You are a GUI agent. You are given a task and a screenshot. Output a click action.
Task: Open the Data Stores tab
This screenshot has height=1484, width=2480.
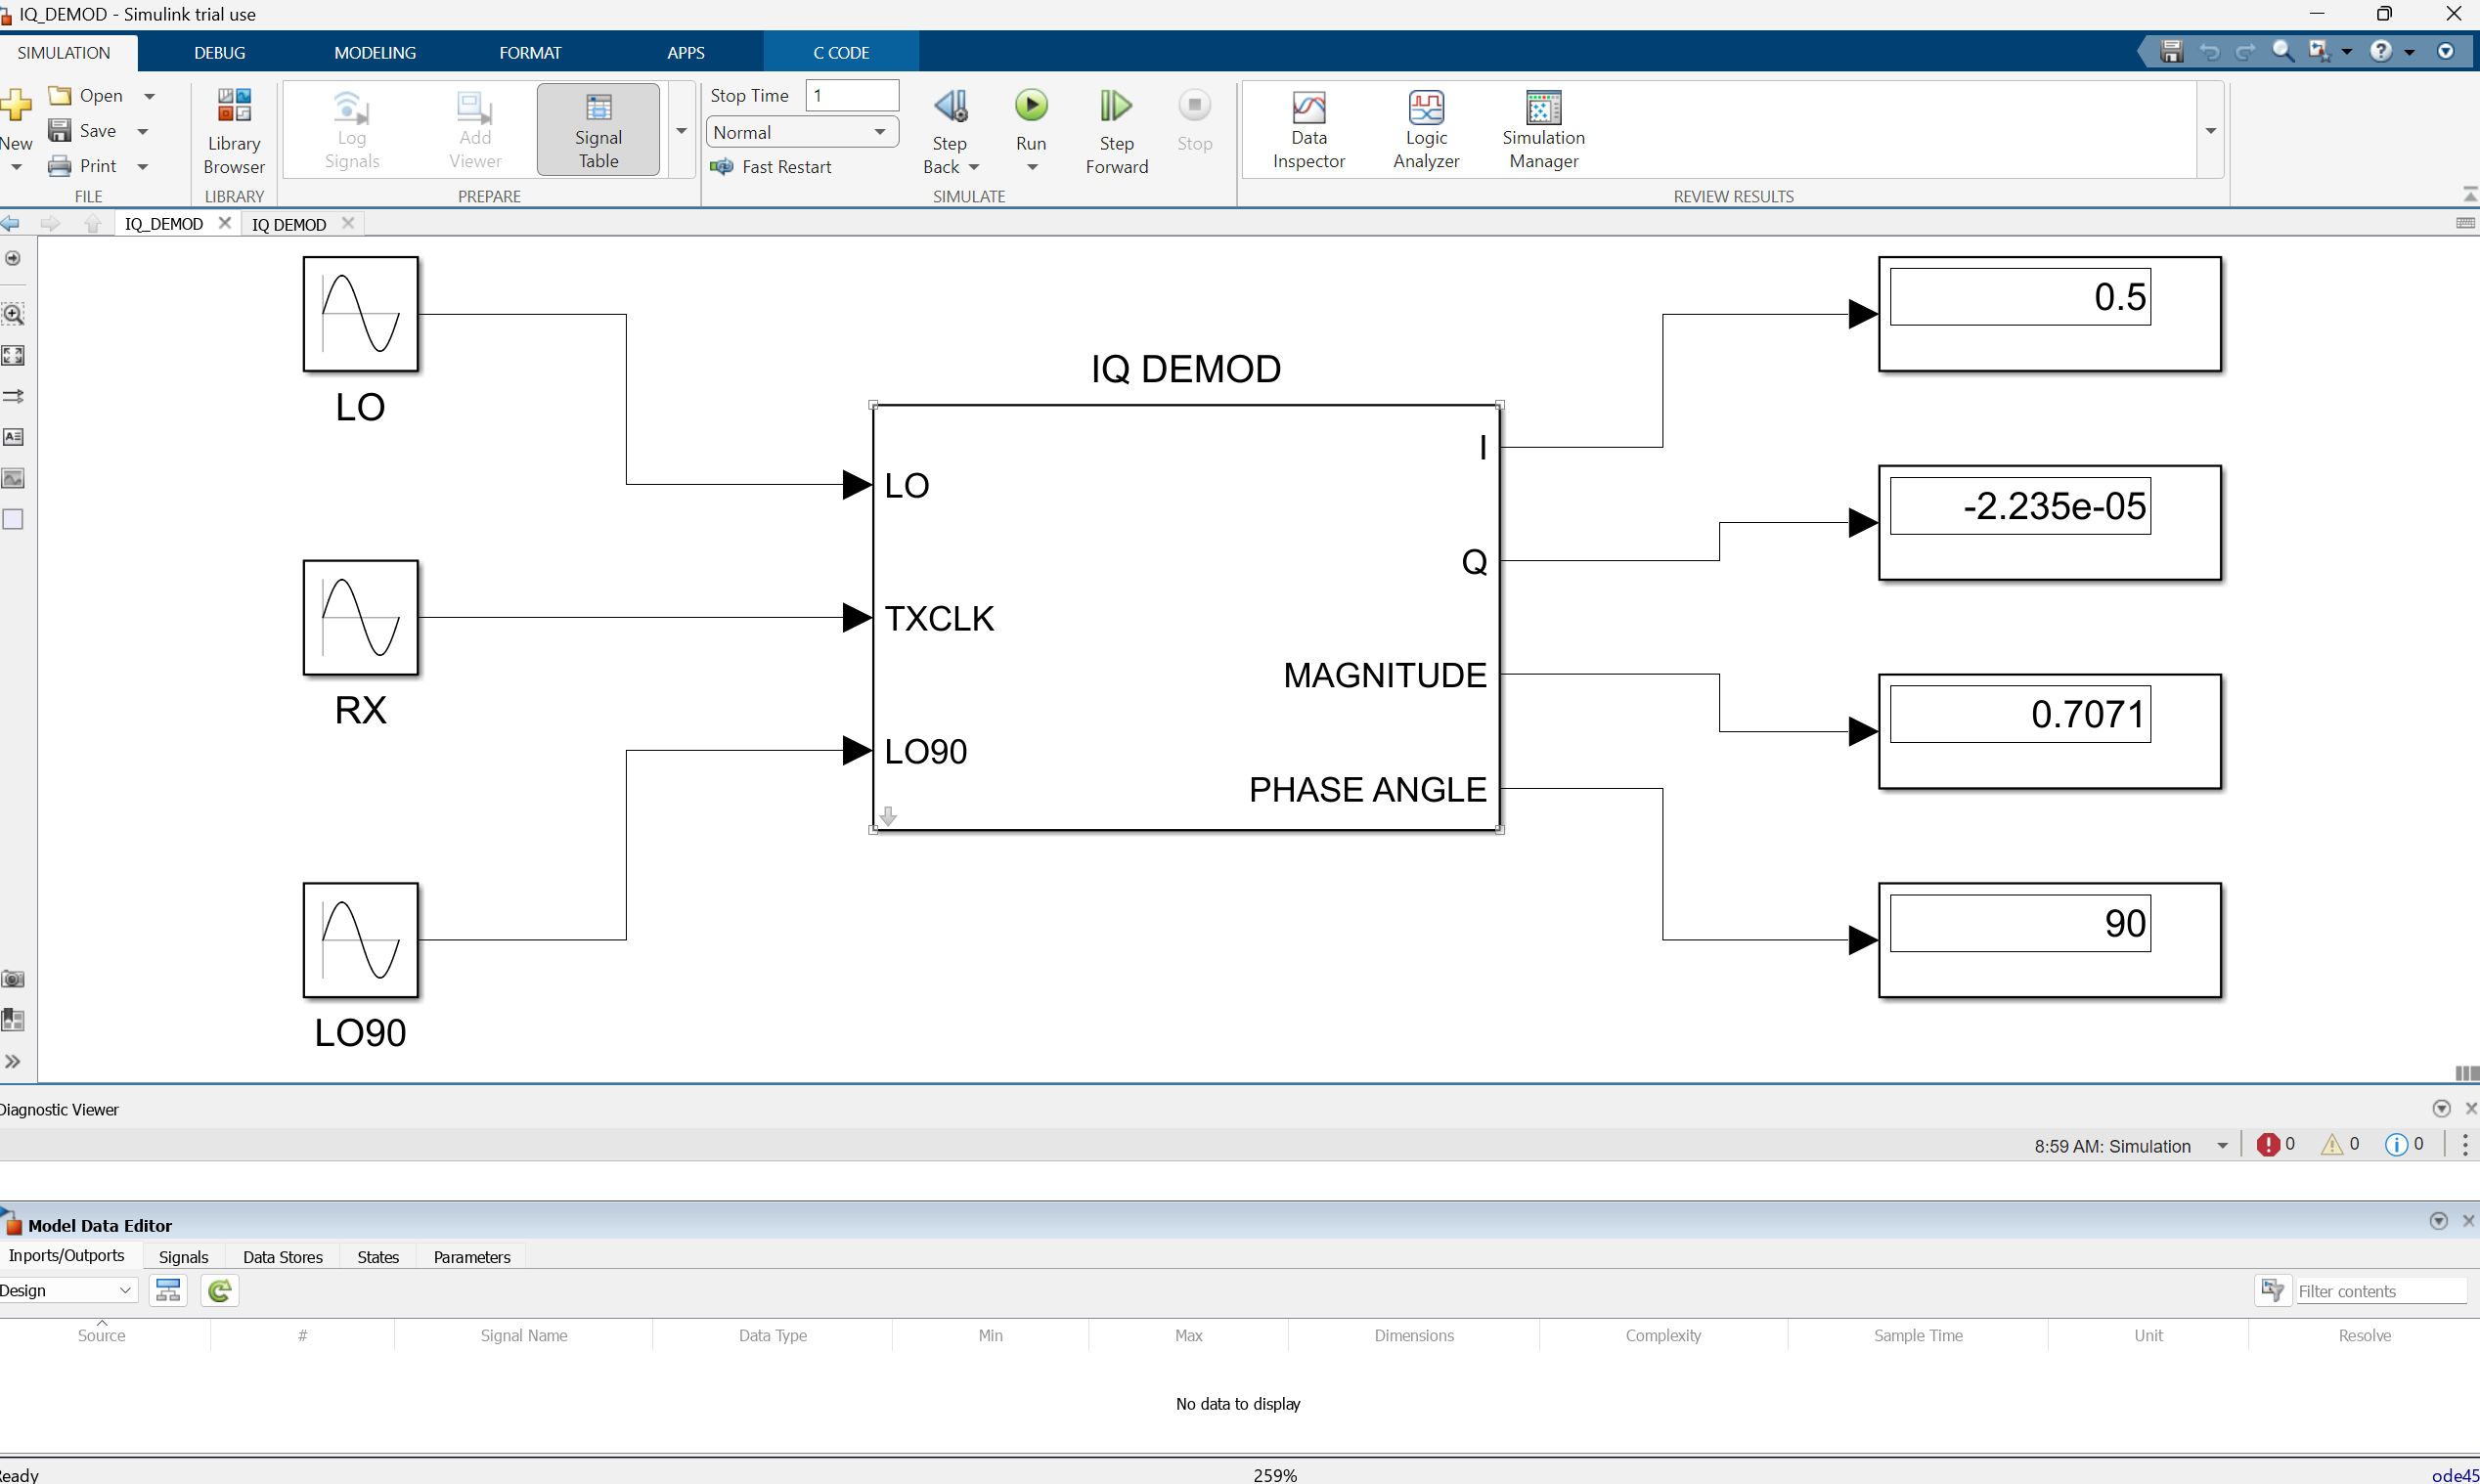(x=283, y=1257)
